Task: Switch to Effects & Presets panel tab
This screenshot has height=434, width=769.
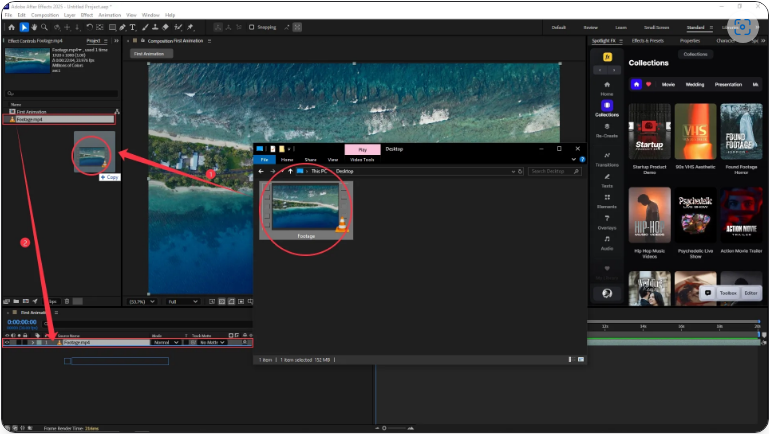Action: 648,41
